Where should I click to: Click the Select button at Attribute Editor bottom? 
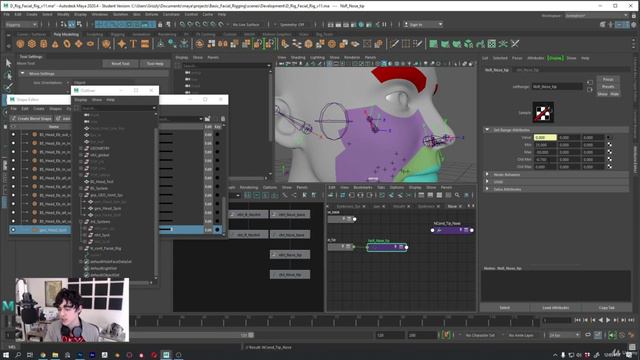[x=505, y=308]
